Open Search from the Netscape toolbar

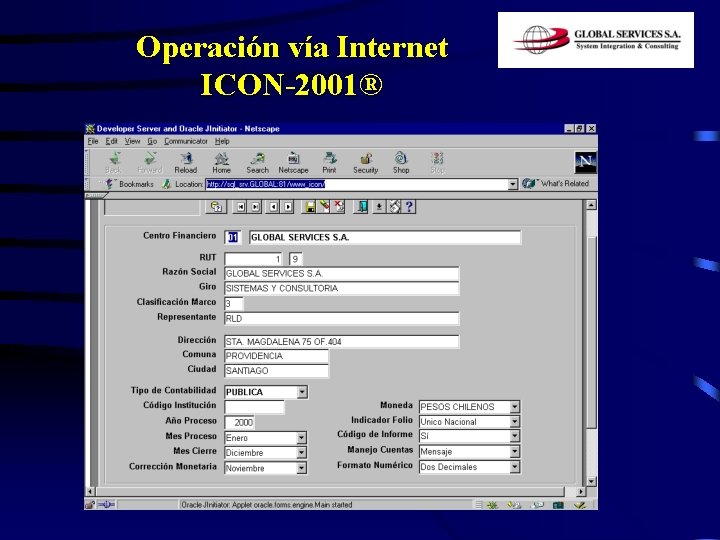click(x=257, y=163)
